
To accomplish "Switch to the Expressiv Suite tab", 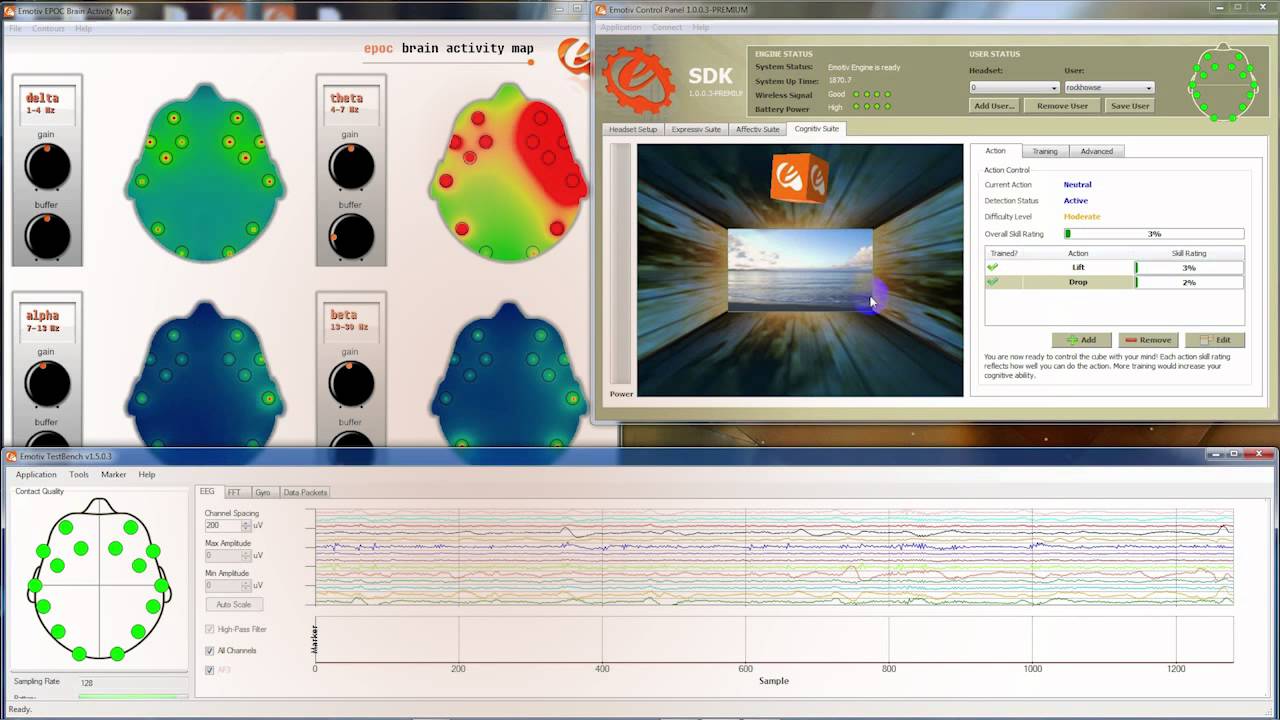I will point(696,129).
